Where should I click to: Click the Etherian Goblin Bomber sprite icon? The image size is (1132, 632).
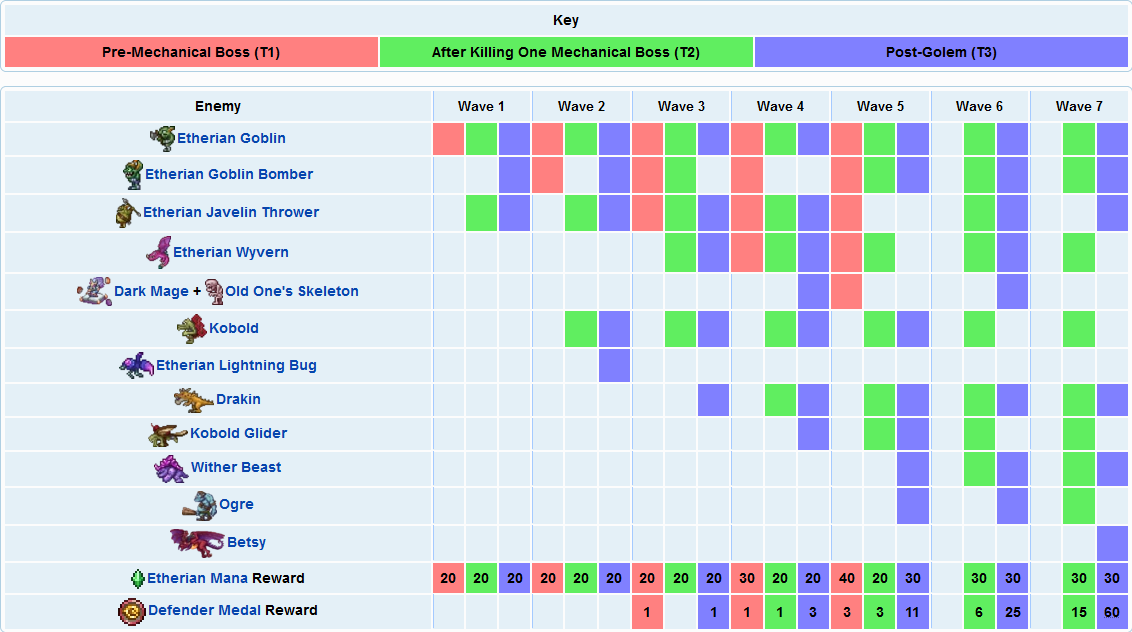(x=132, y=175)
